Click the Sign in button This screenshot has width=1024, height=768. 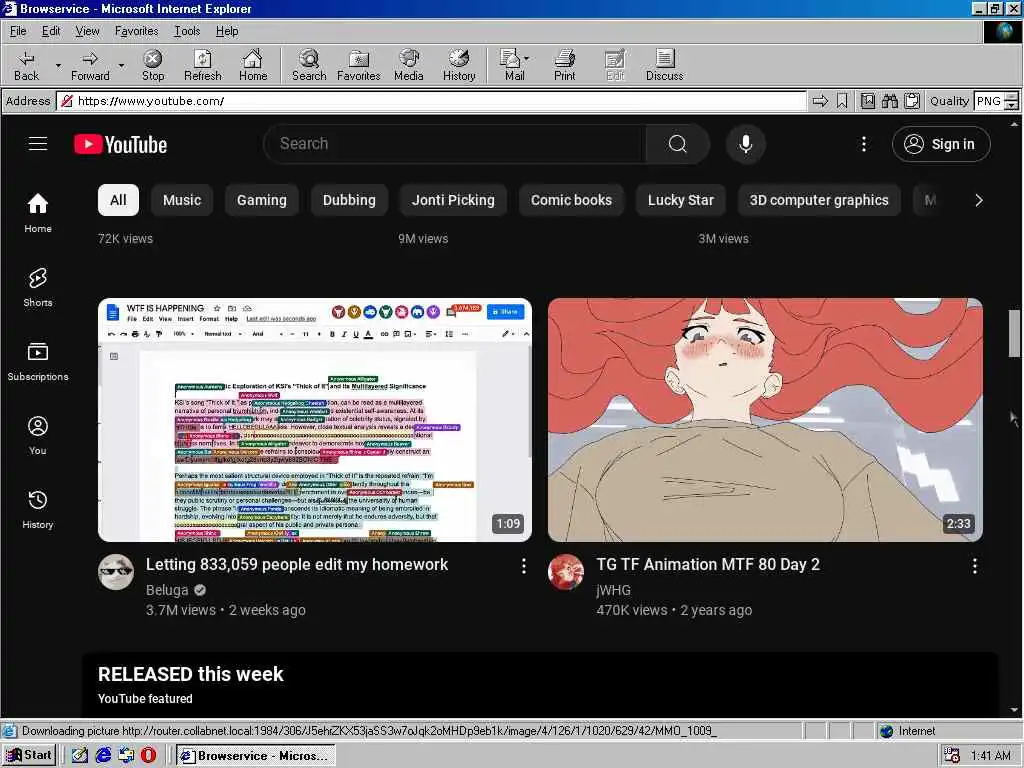click(940, 144)
